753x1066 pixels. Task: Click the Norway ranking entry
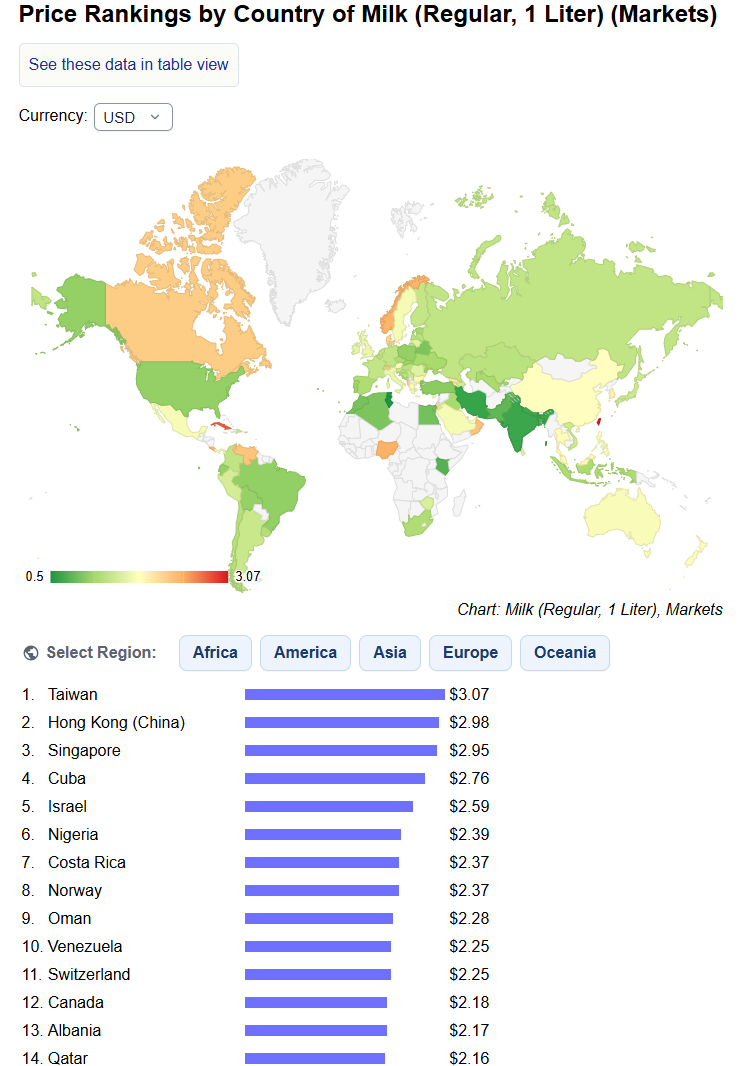pos(75,891)
